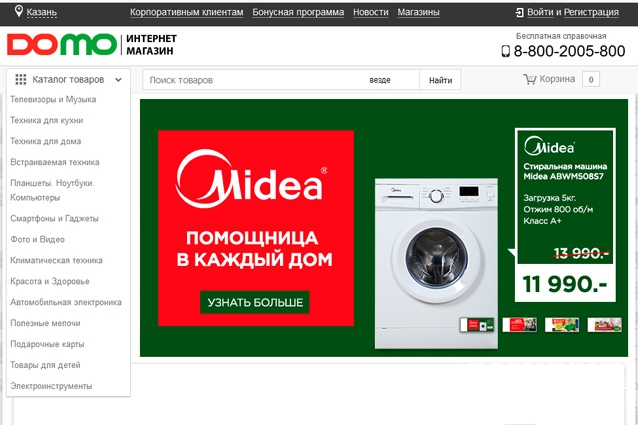Image resolution: width=638 pixels, height=425 pixels.
Task: Click the Регистрация link
Action: coord(591,13)
